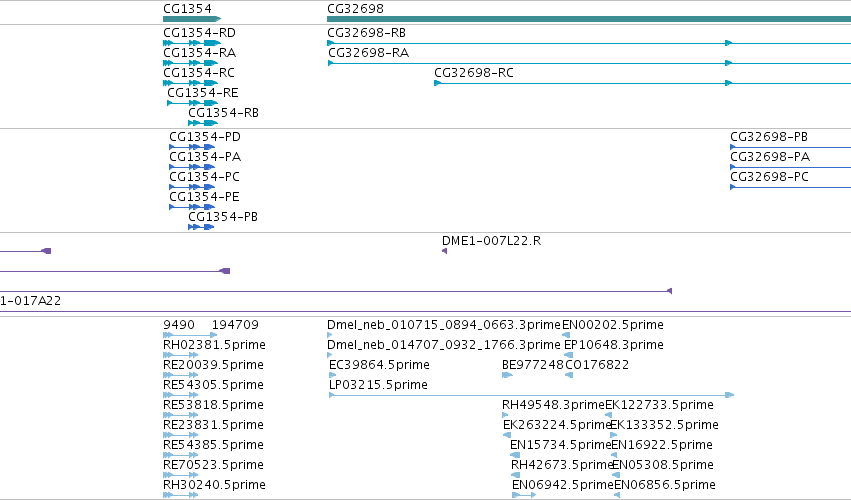Click the EN06942.5prime EST arrow glyph
The width and height of the screenshot is (851, 500).
click(x=524, y=495)
